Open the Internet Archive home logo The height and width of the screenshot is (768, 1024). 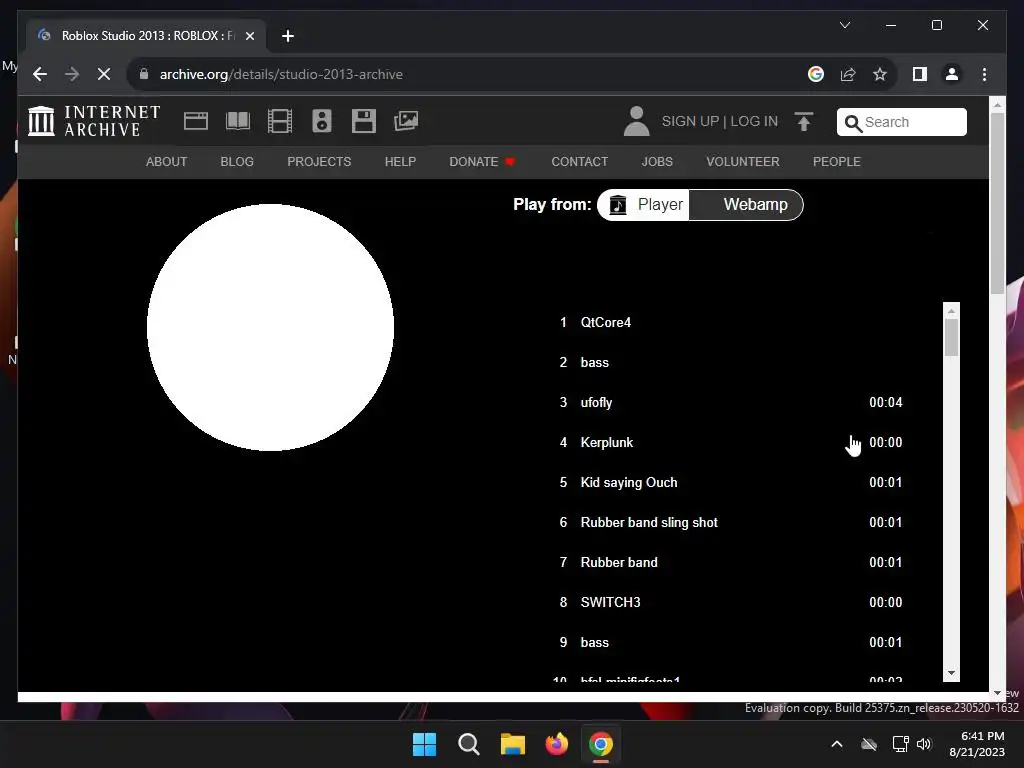pyautogui.click(x=95, y=121)
